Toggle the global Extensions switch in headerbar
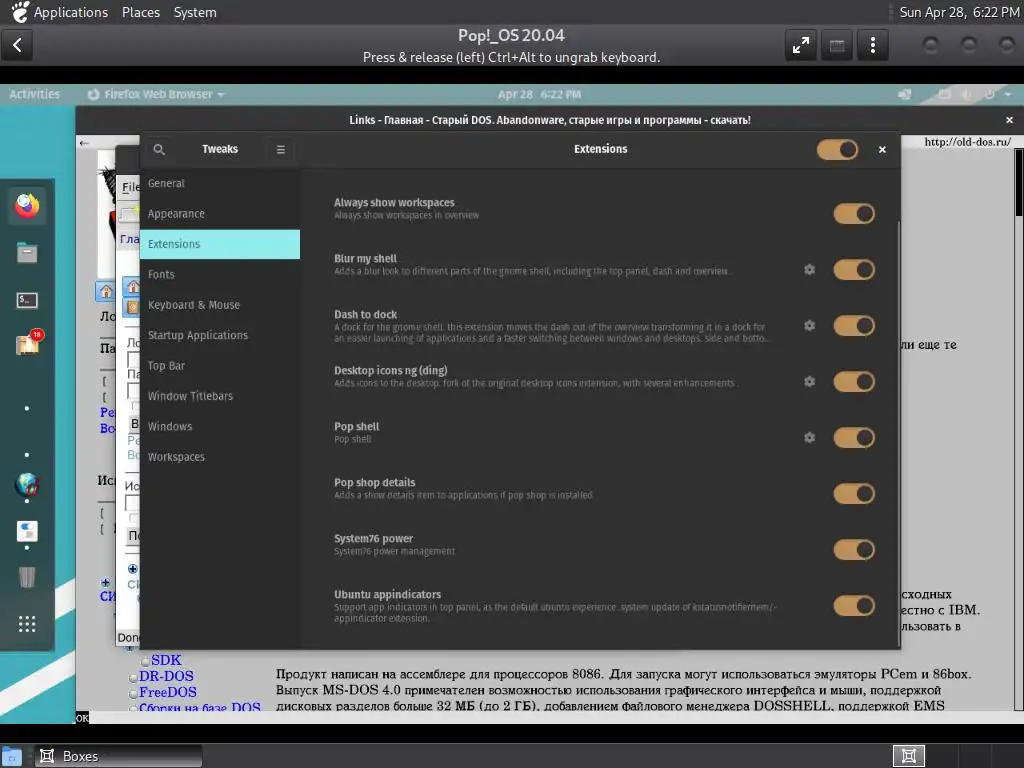The height and width of the screenshot is (768, 1024). click(x=837, y=150)
